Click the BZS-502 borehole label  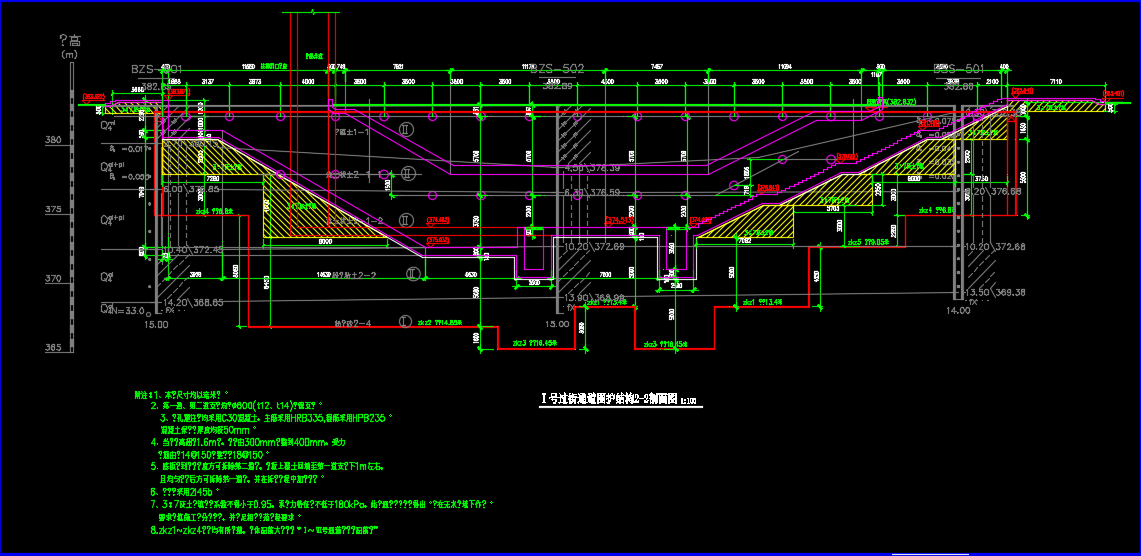pos(556,69)
